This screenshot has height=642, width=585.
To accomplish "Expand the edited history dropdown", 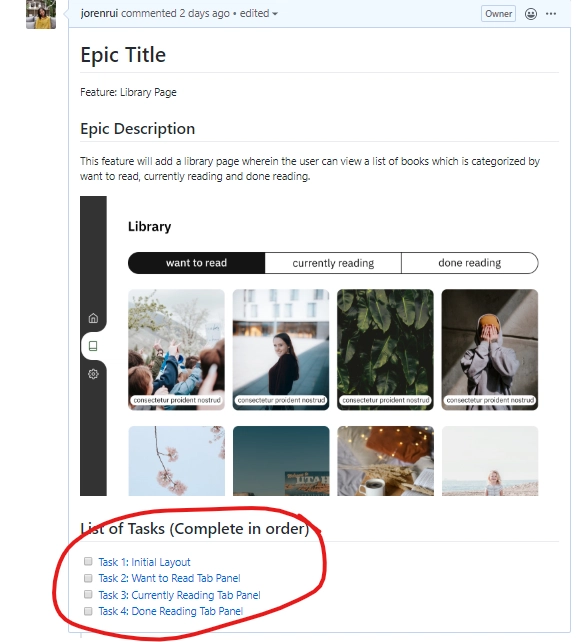I will point(259,14).
